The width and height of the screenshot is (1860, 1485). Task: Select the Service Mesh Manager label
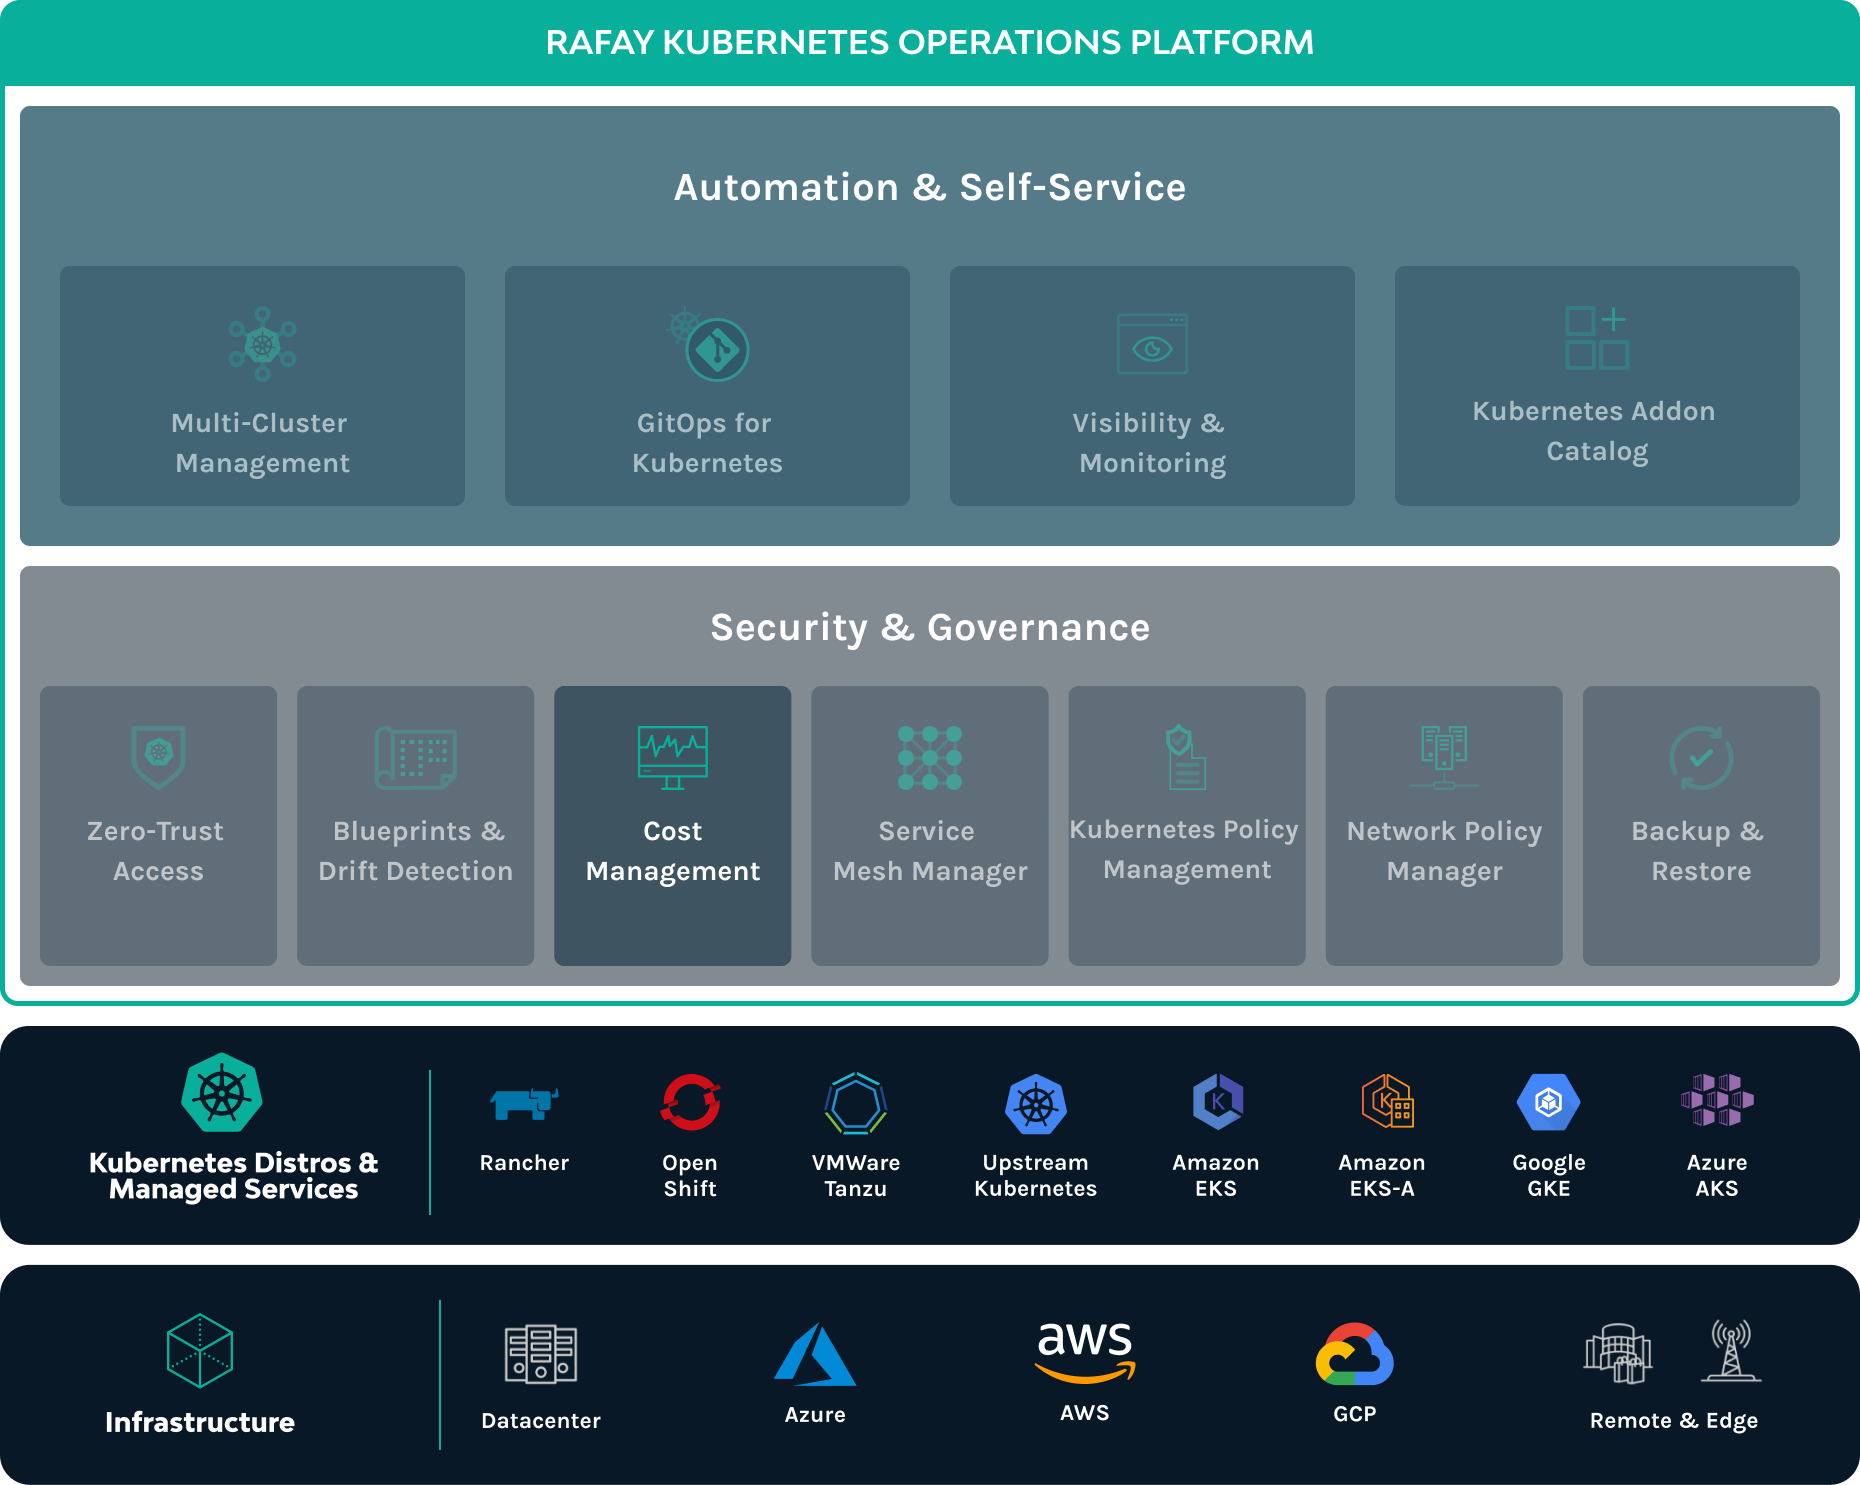[930, 851]
